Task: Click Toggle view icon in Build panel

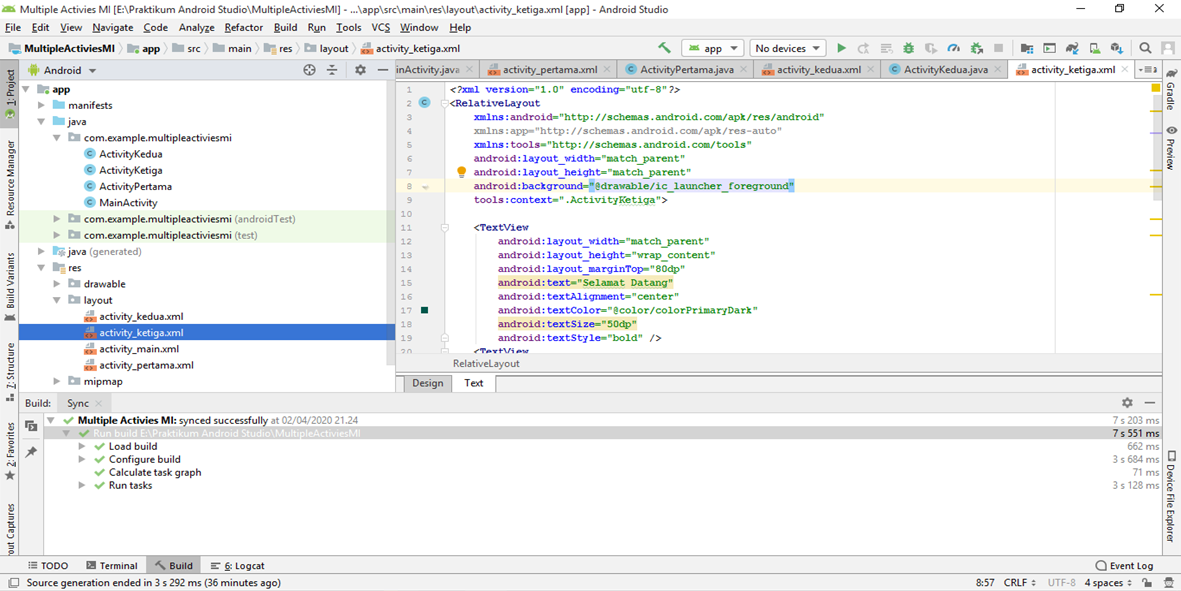Action: click(x=31, y=426)
